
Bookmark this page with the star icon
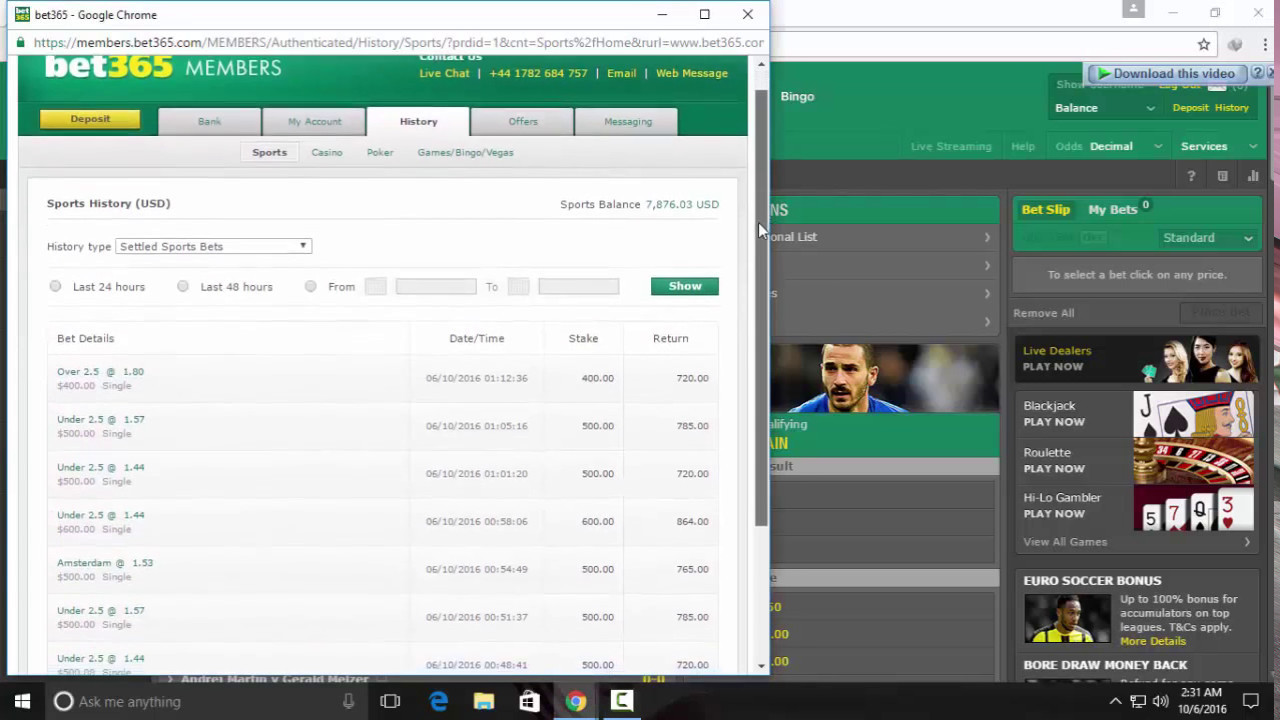[x=1204, y=44]
